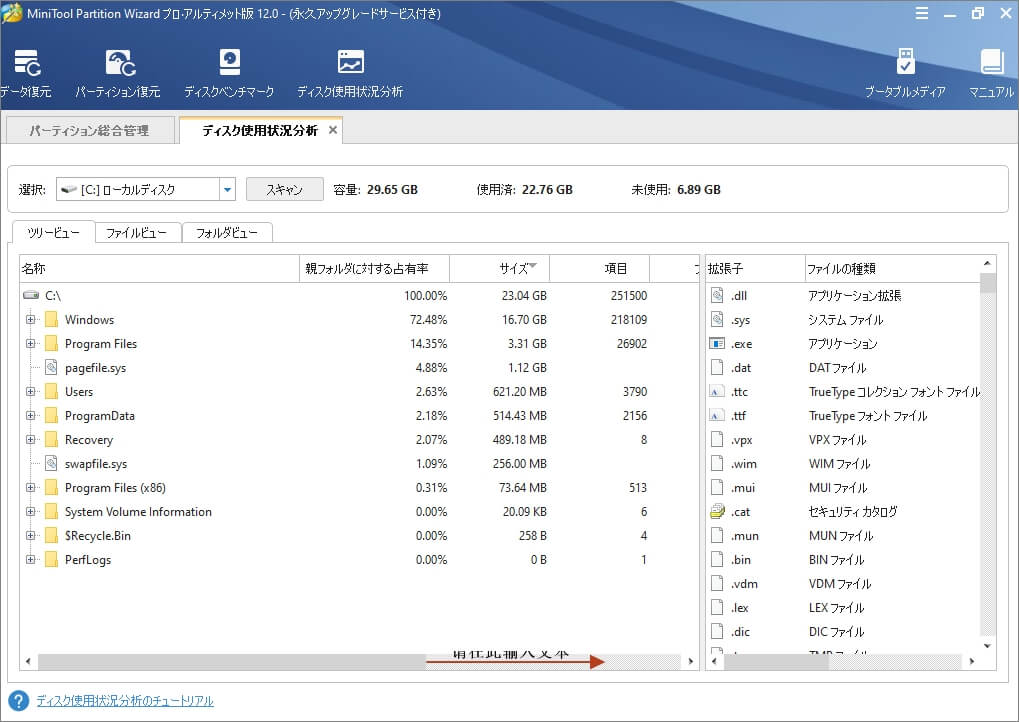The height and width of the screenshot is (722, 1019).
Task: Open the Manual (マニュアル) icon
Action: 992,73
